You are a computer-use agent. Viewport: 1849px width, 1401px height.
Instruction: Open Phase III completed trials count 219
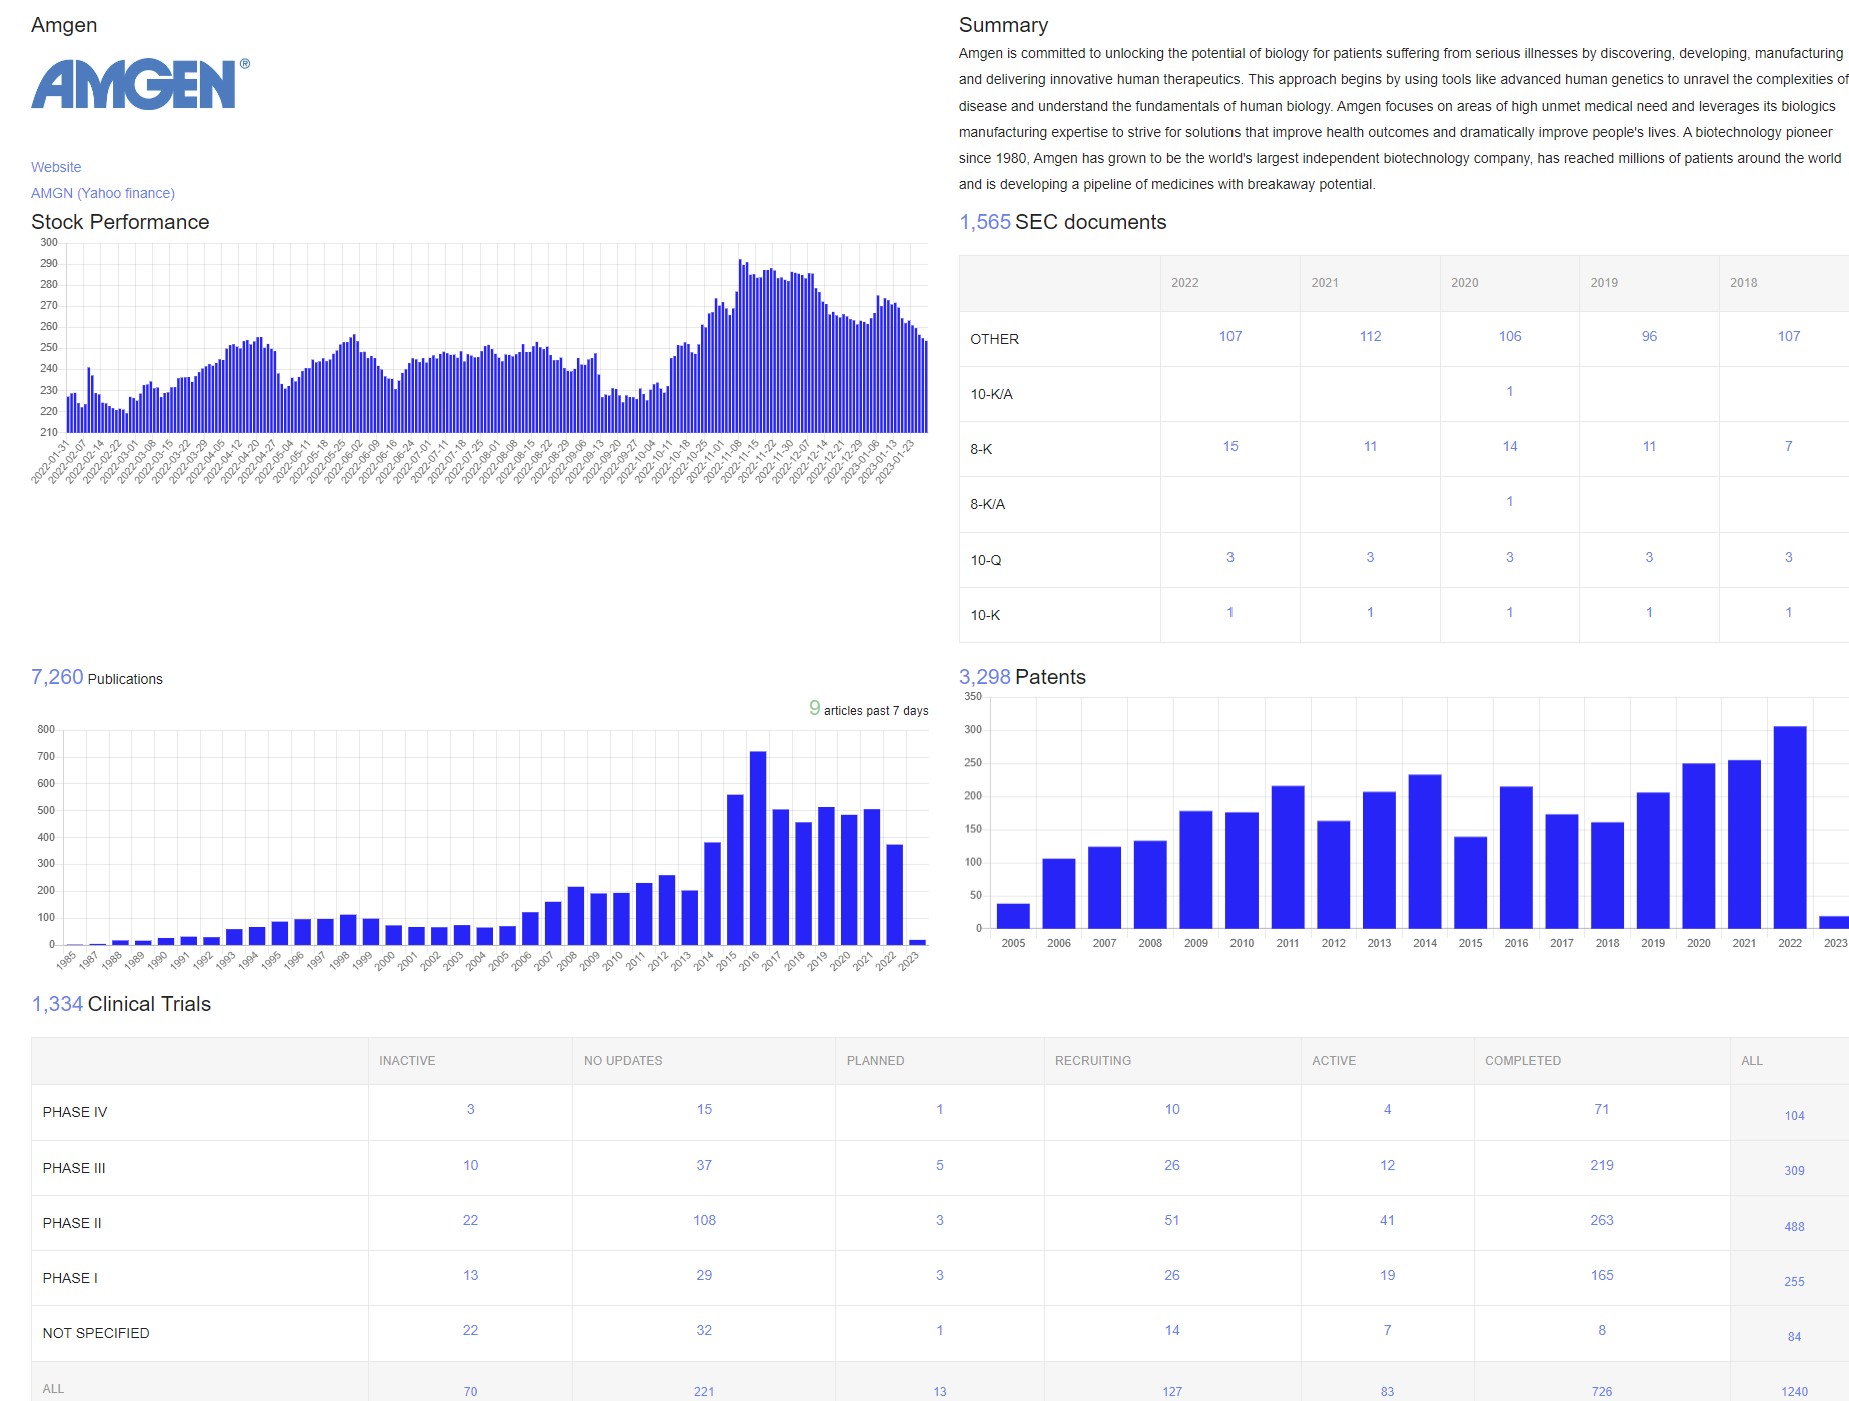tap(1602, 1165)
